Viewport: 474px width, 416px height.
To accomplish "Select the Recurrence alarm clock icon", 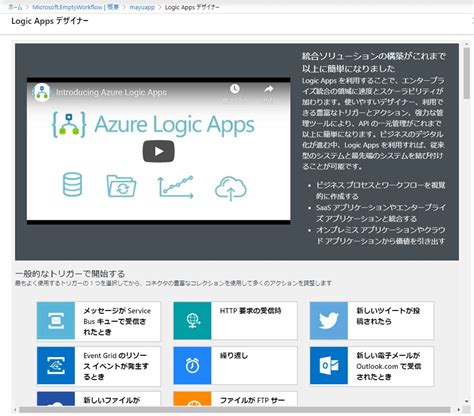I will [192, 365].
